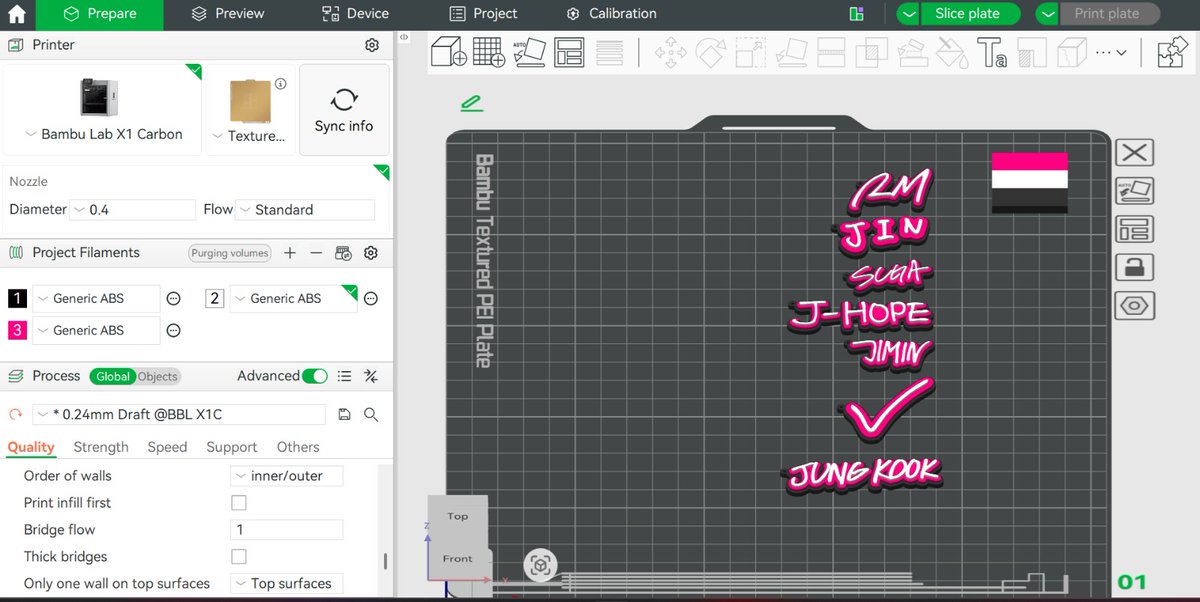
Task: Click the save process preset icon
Action: (345, 414)
